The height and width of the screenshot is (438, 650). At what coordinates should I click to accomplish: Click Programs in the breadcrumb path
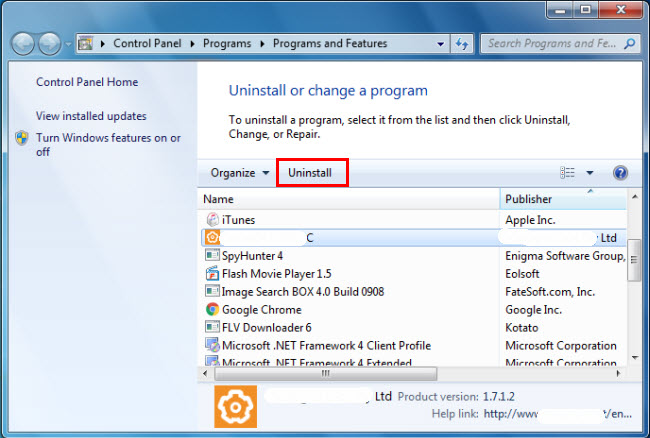227,44
